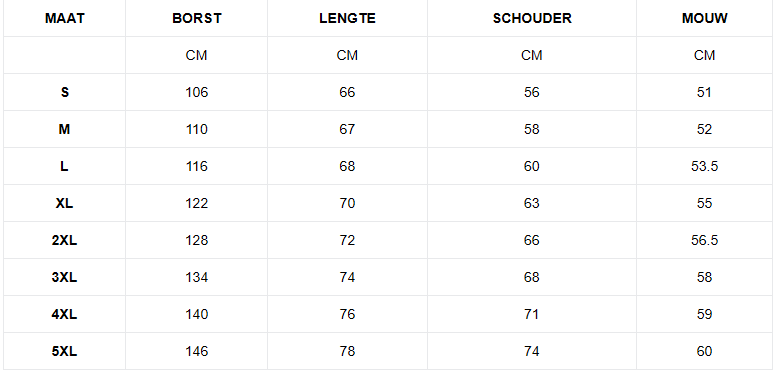Click the 3XL size row label
The width and height of the screenshot is (778, 374).
(65, 277)
